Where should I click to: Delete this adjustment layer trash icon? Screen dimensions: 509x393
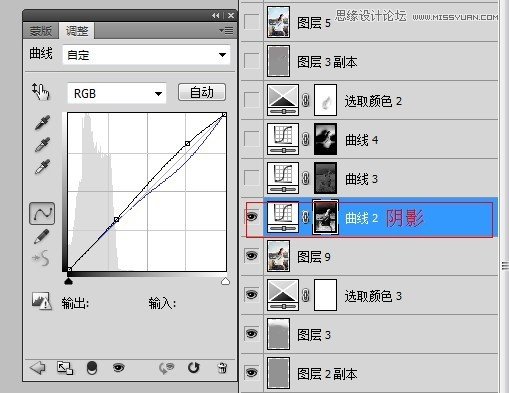222,368
